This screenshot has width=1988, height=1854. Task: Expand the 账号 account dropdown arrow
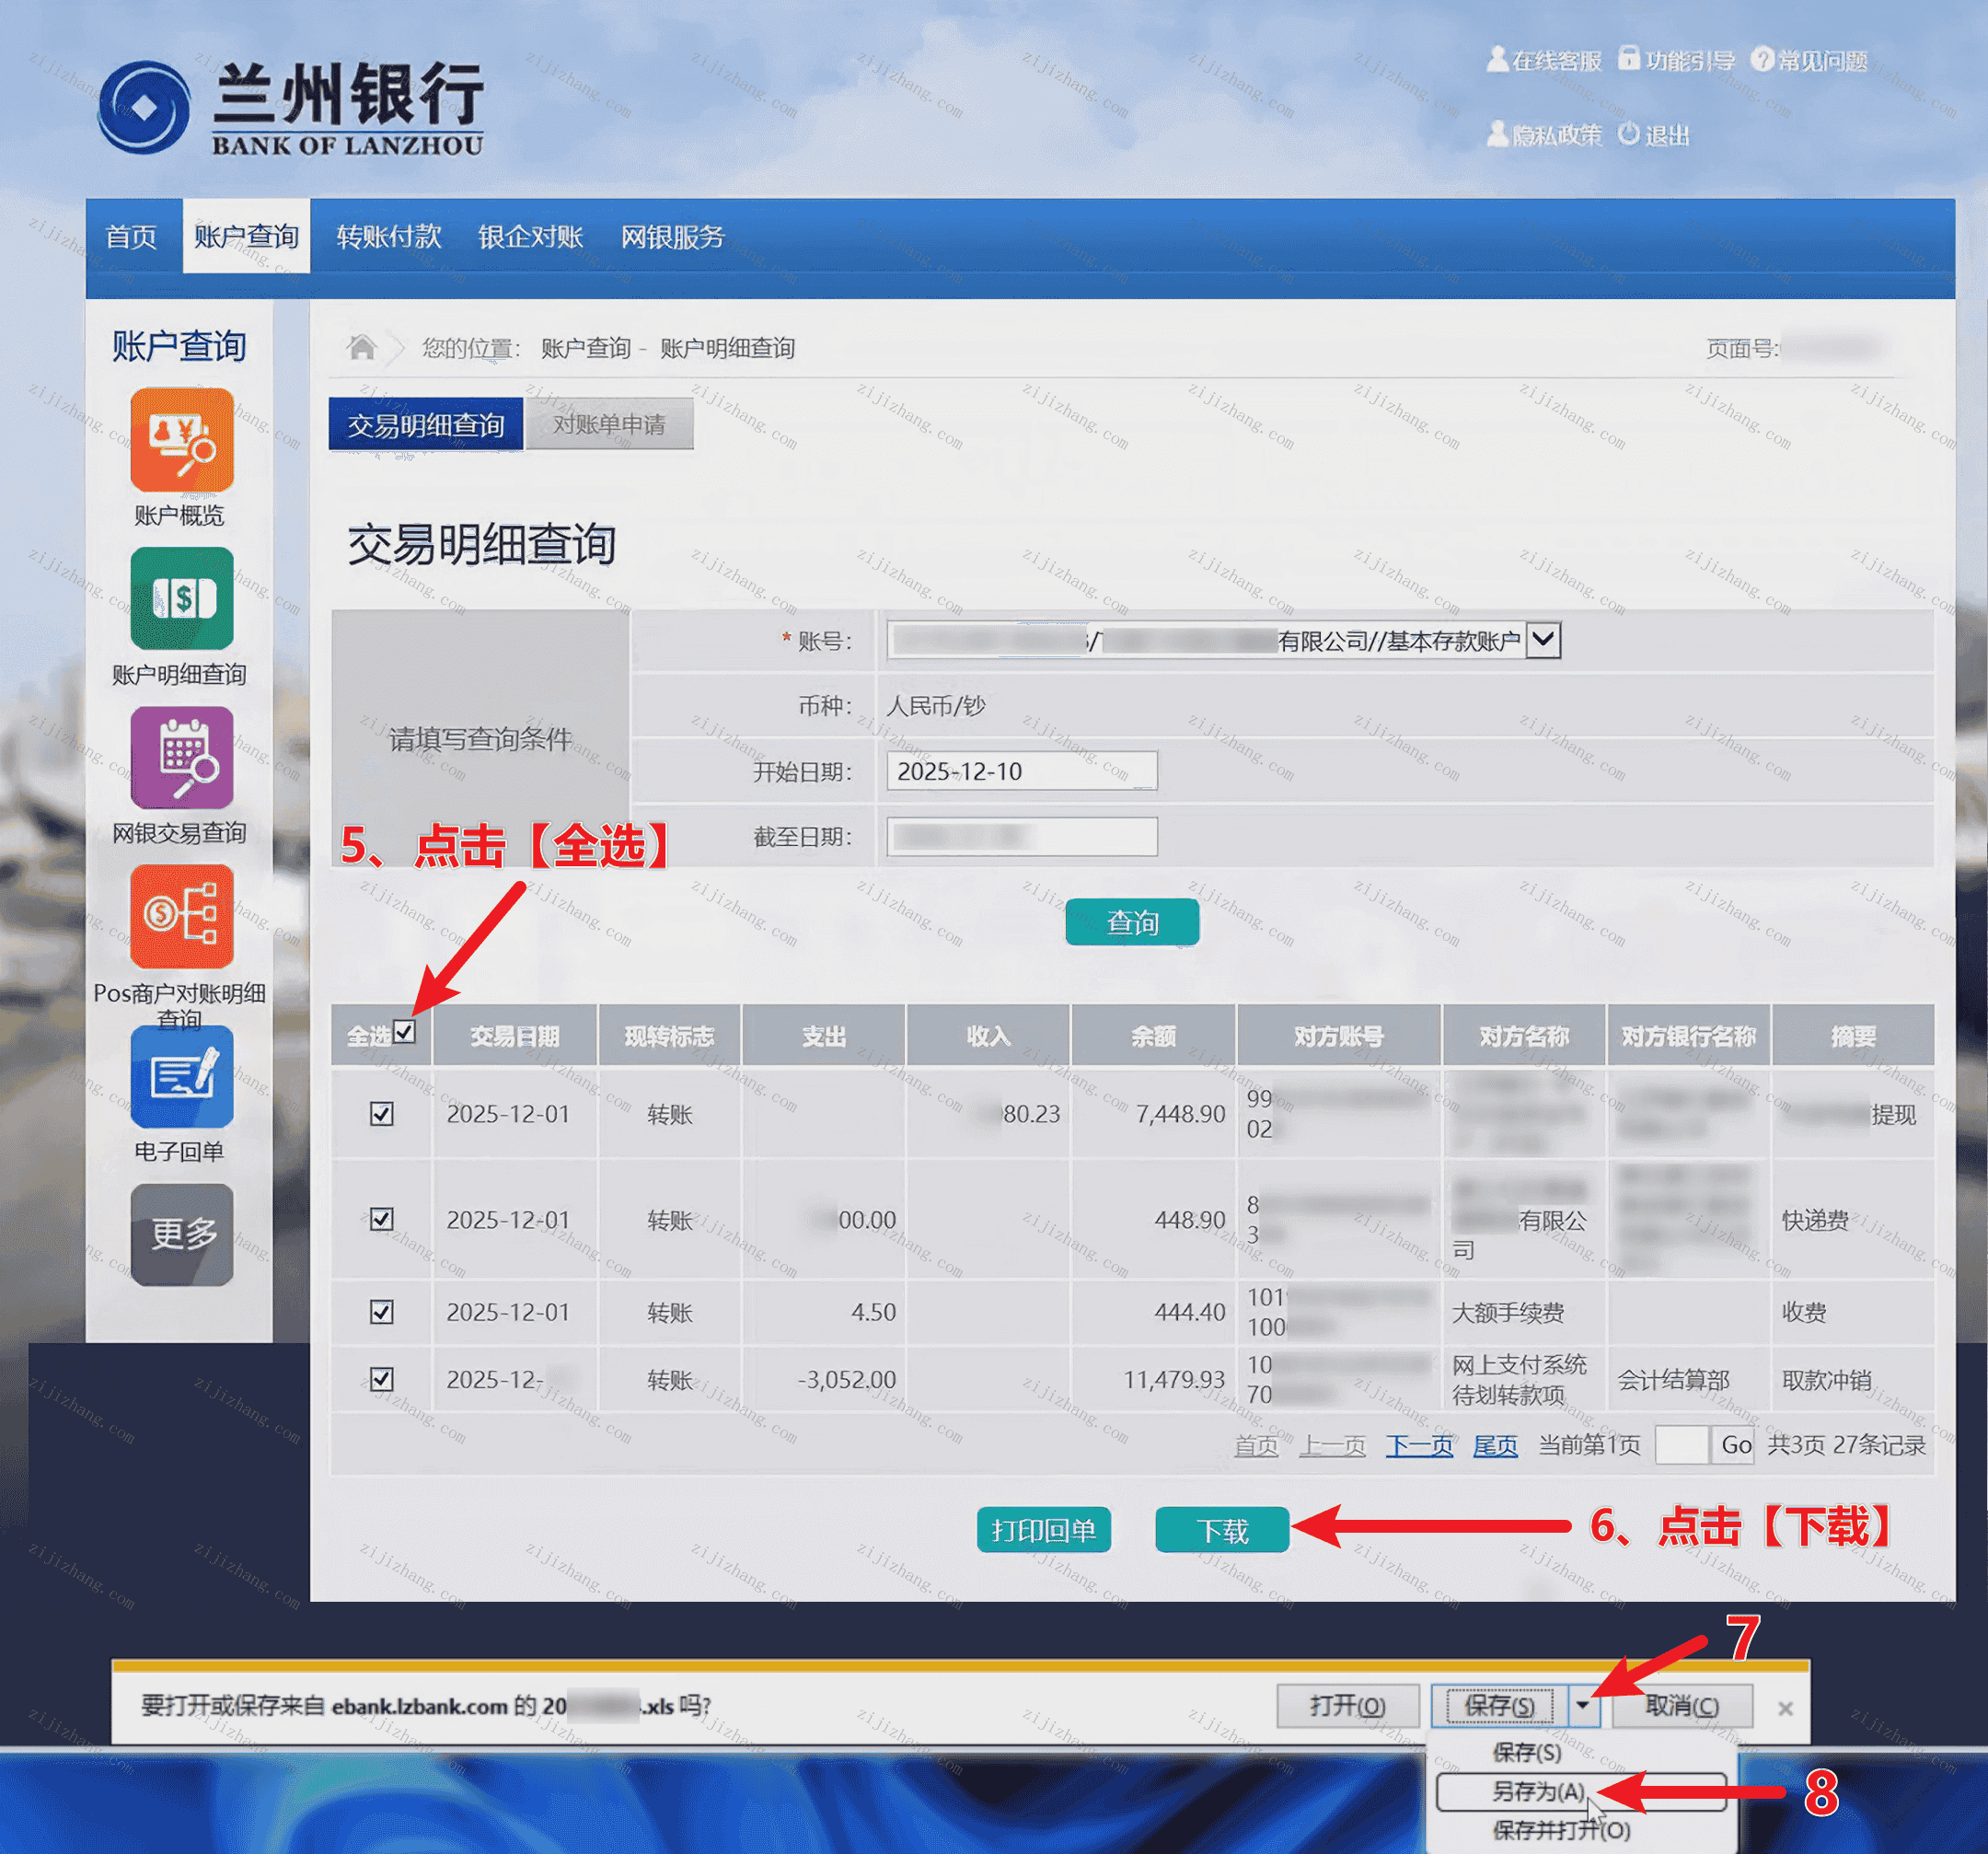(1543, 639)
